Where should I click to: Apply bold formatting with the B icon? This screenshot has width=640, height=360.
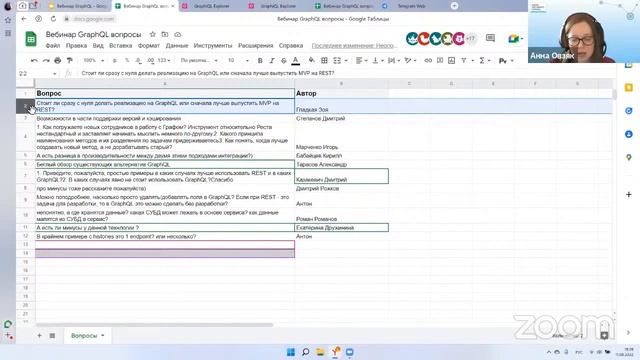point(260,60)
